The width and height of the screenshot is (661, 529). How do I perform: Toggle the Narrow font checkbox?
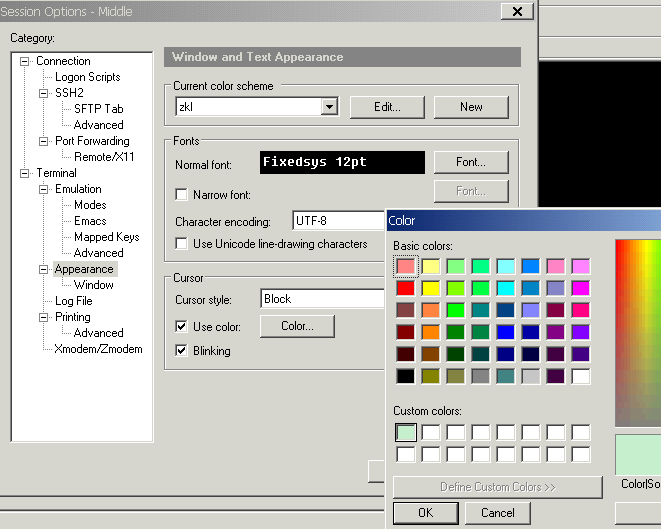pos(181,194)
